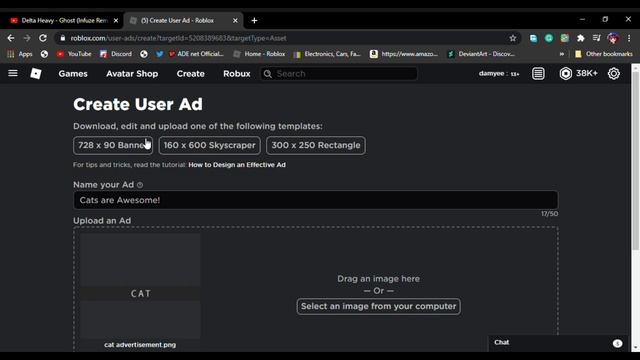Viewport: 640px width, 360px height.
Task: Open the Robux menu item
Action: [237, 74]
